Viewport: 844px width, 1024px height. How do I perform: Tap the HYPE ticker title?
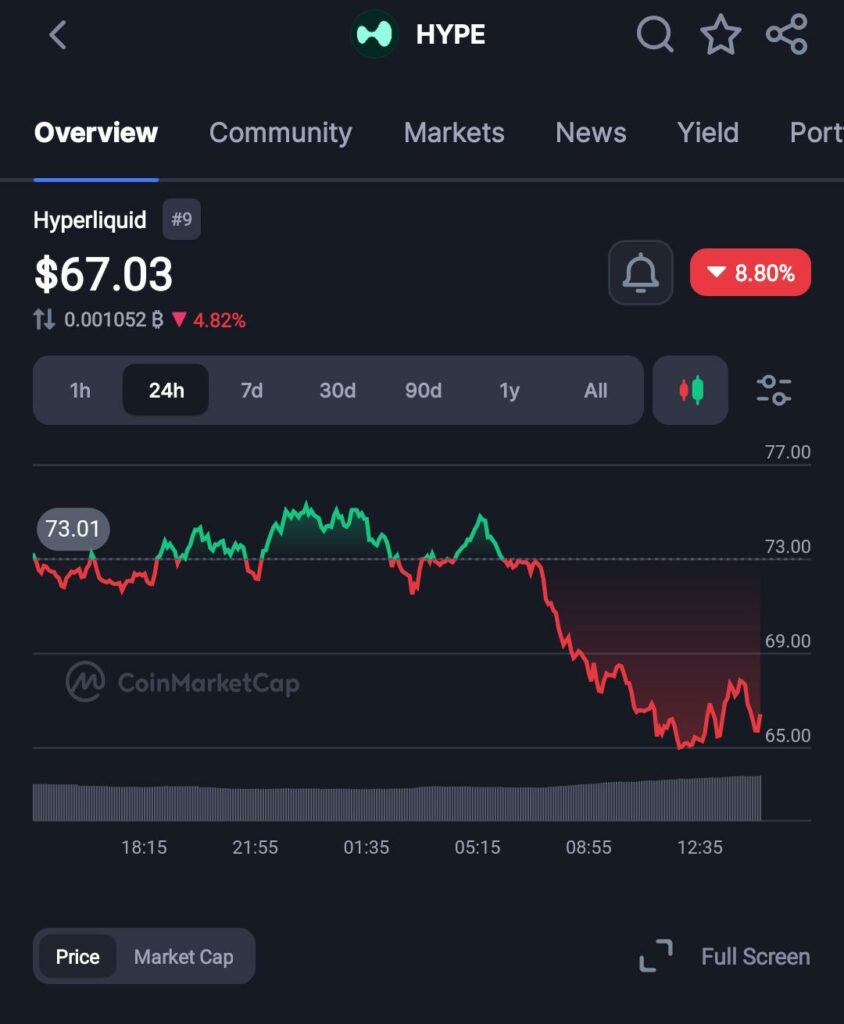click(x=450, y=35)
